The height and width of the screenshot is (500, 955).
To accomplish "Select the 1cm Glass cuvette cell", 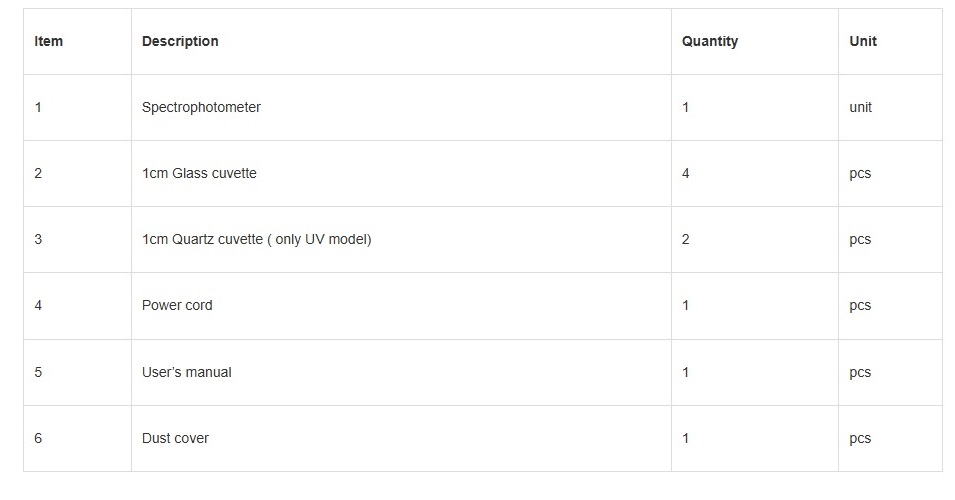I will tap(199, 173).
